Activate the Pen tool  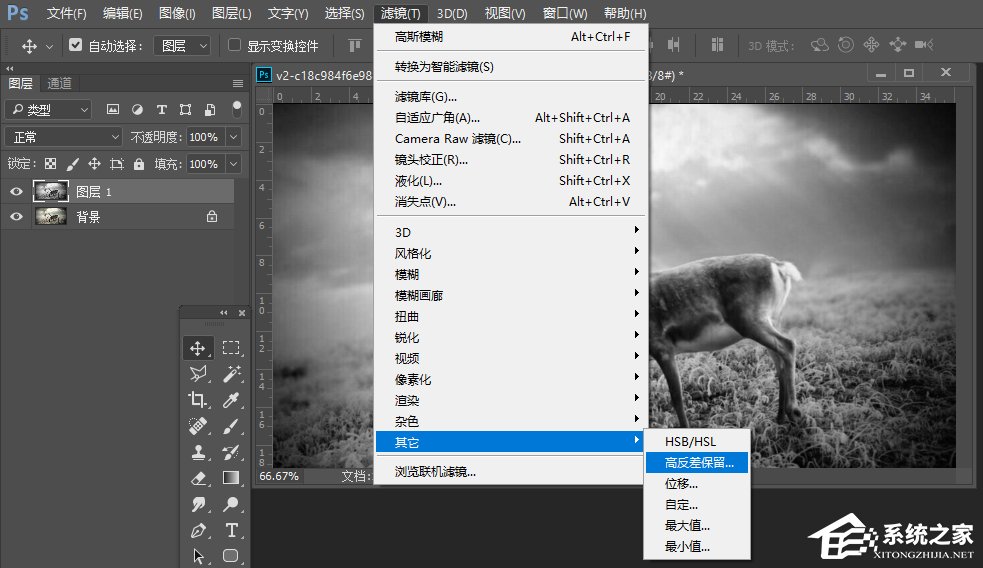click(198, 530)
